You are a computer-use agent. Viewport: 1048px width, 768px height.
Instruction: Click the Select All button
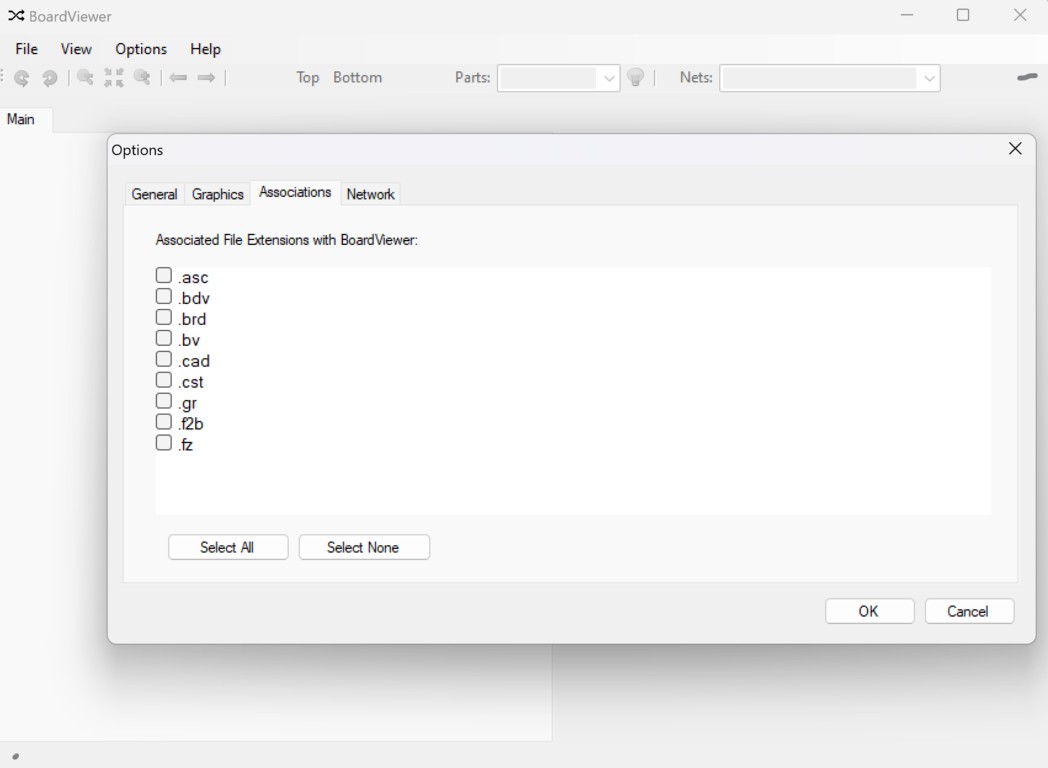228,547
